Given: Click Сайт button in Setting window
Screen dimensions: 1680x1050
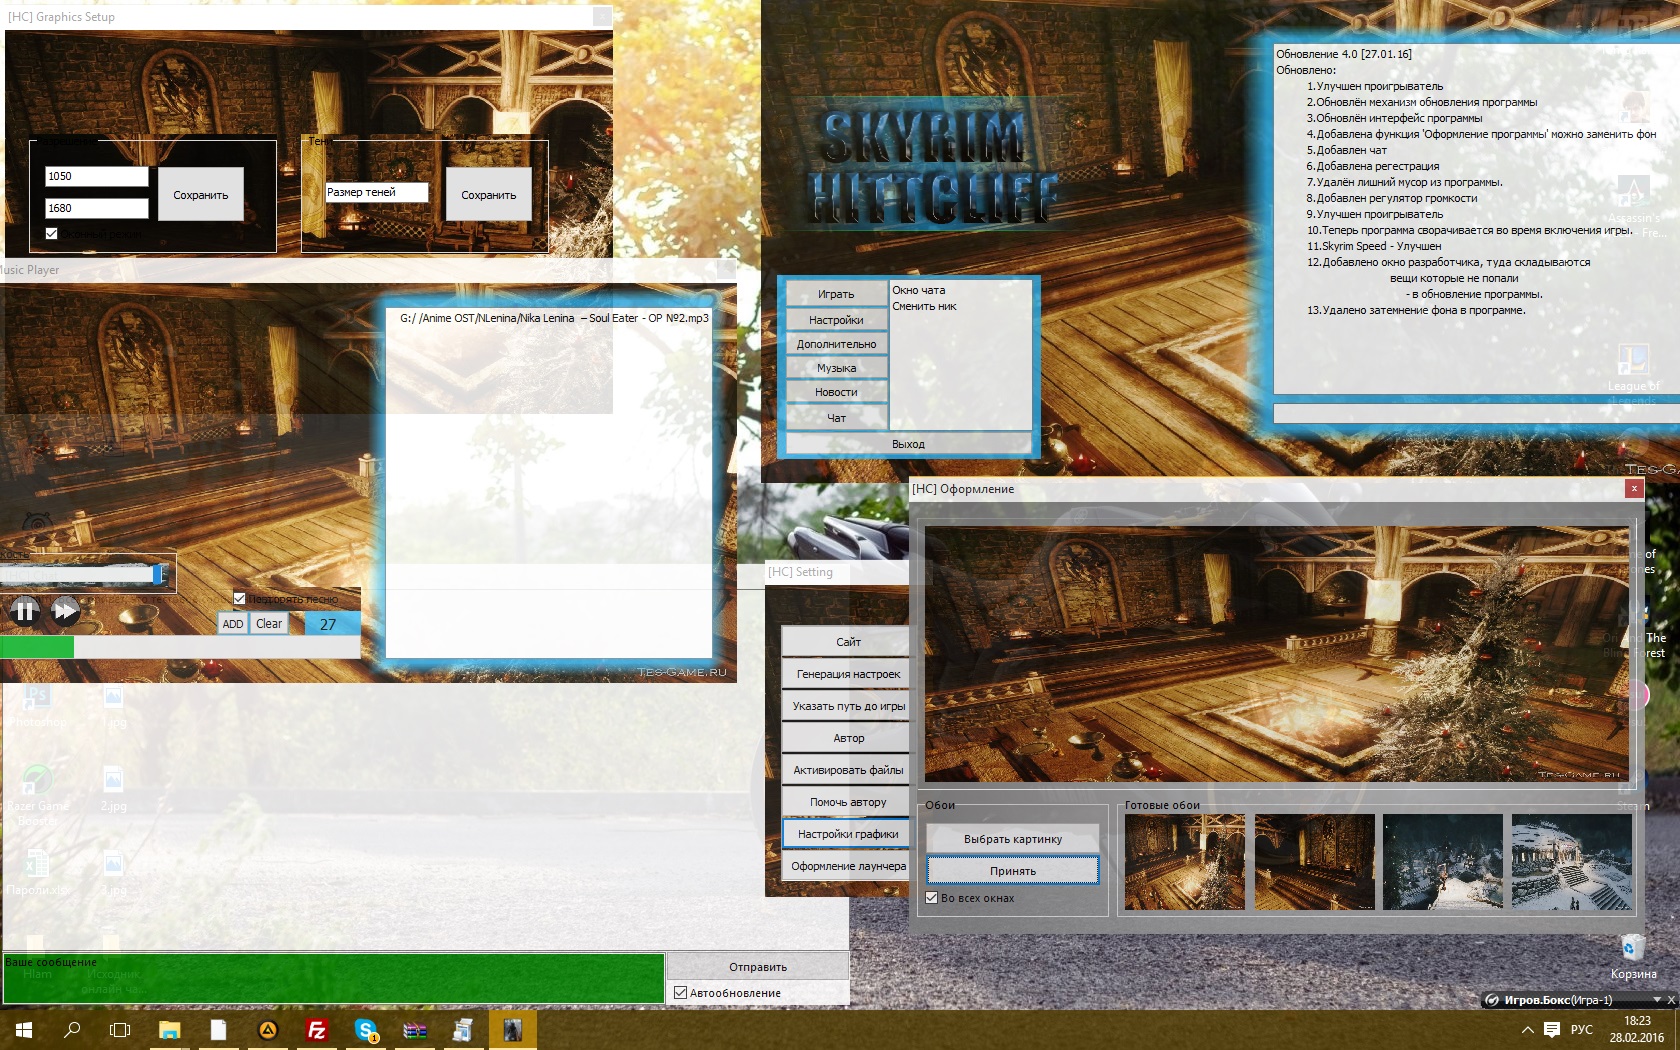Looking at the screenshot, I should 848,642.
